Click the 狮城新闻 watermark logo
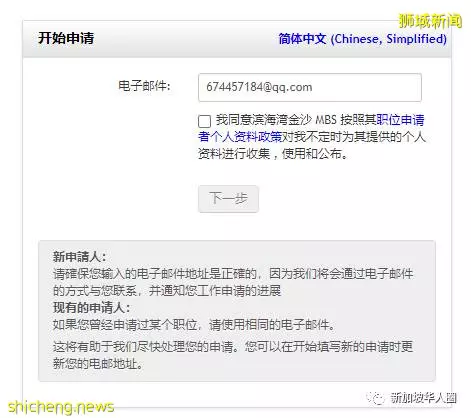This screenshot has height=418, width=471. [430, 21]
